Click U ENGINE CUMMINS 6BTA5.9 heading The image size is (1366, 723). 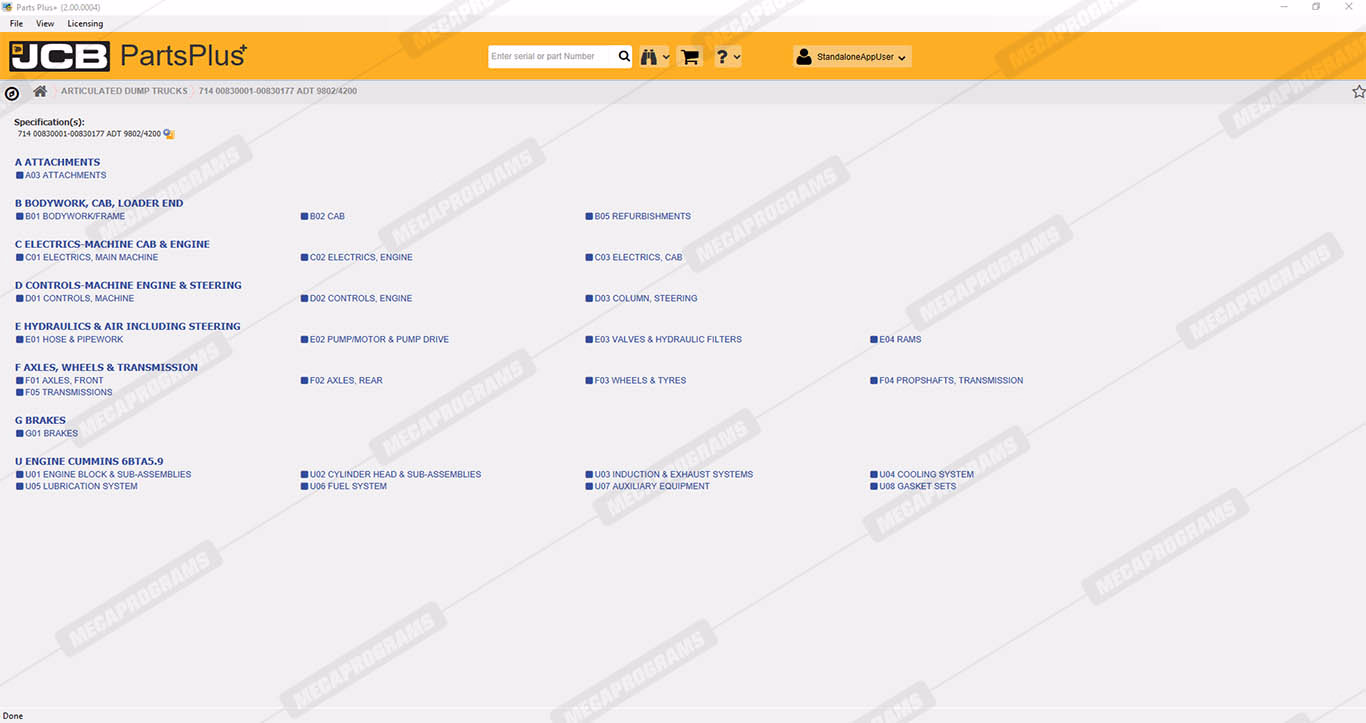(x=89, y=461)
